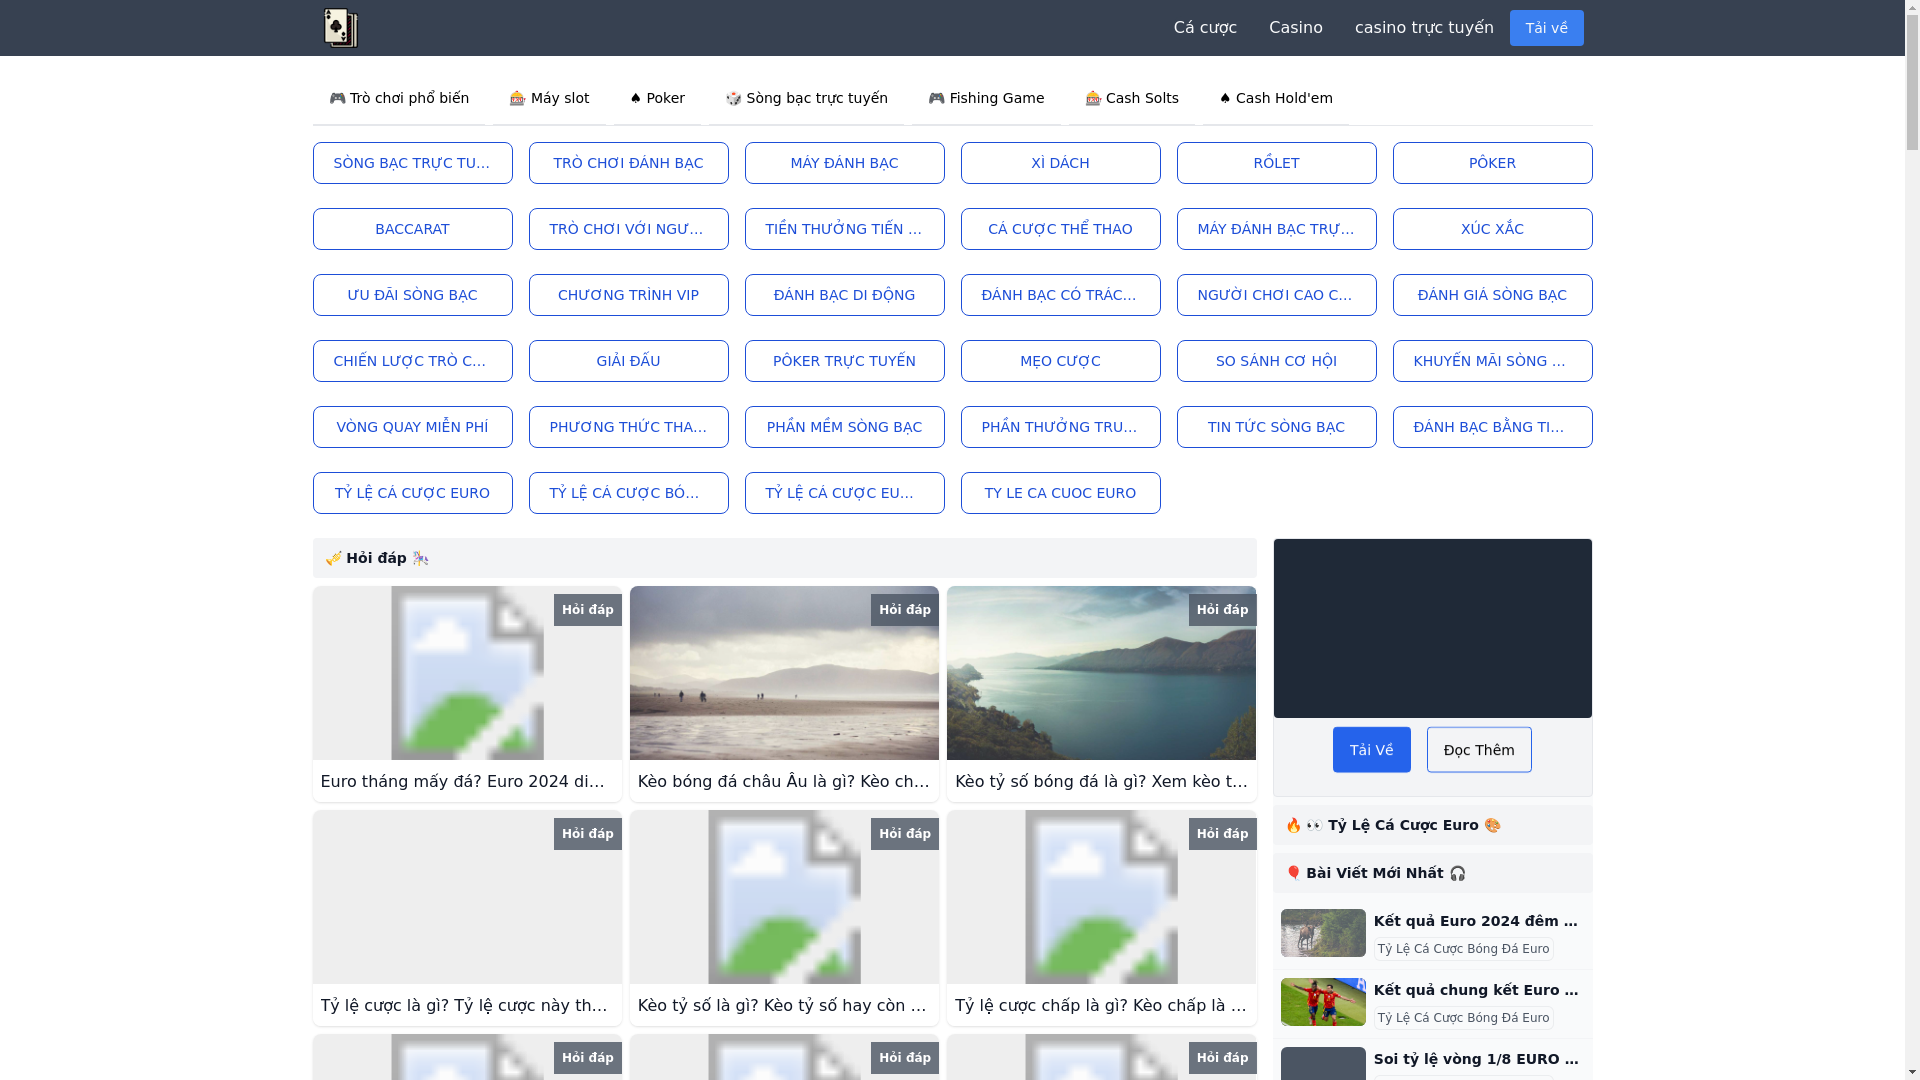1920x1080 pixels.
Task: Open casino trực tuyến menu item
Action: 1424,28
